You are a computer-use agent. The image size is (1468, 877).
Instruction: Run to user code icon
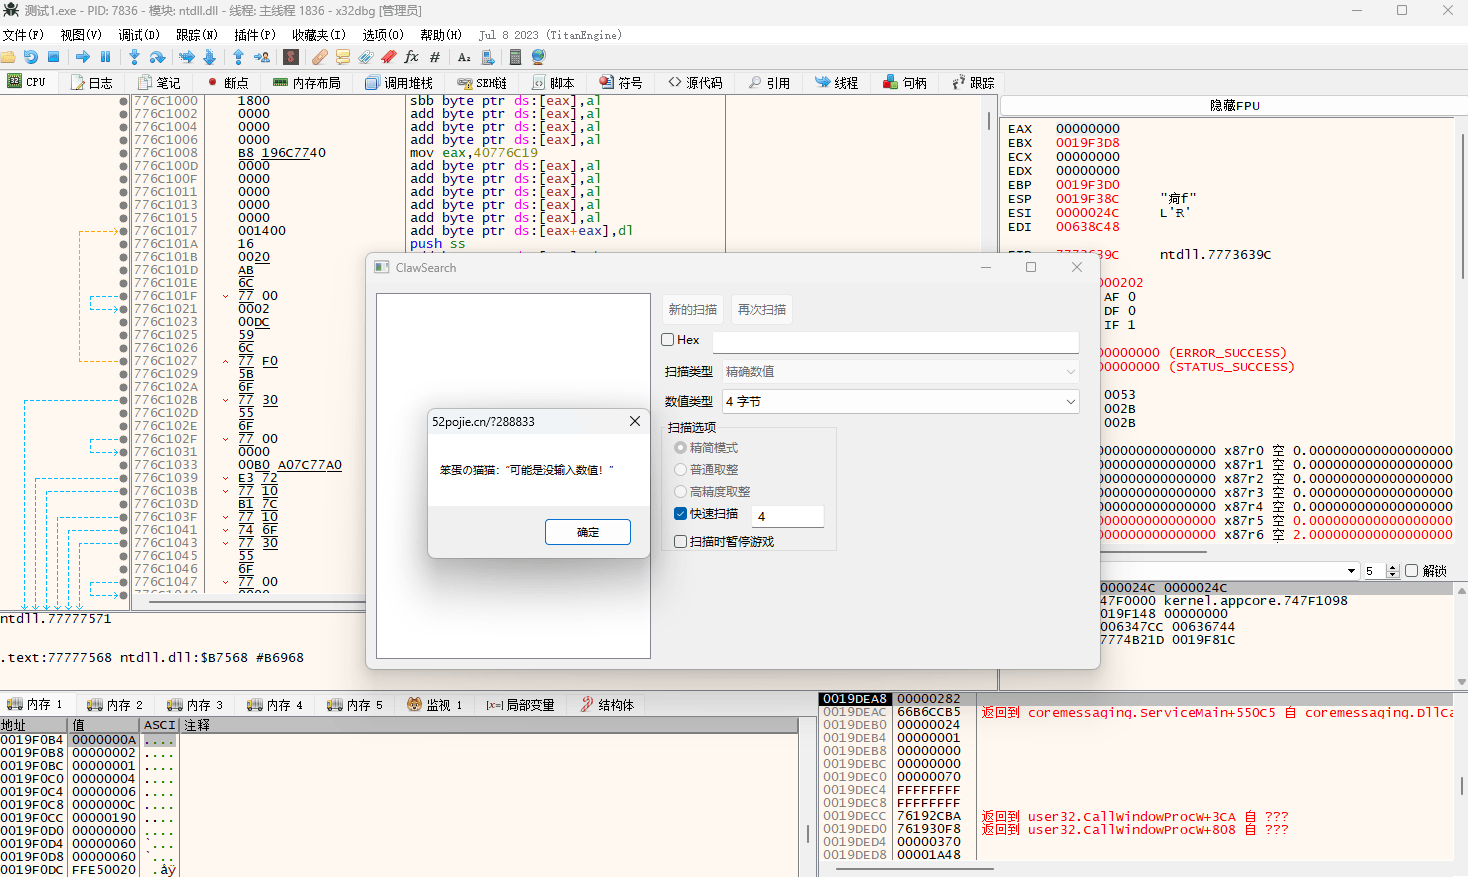262,57
